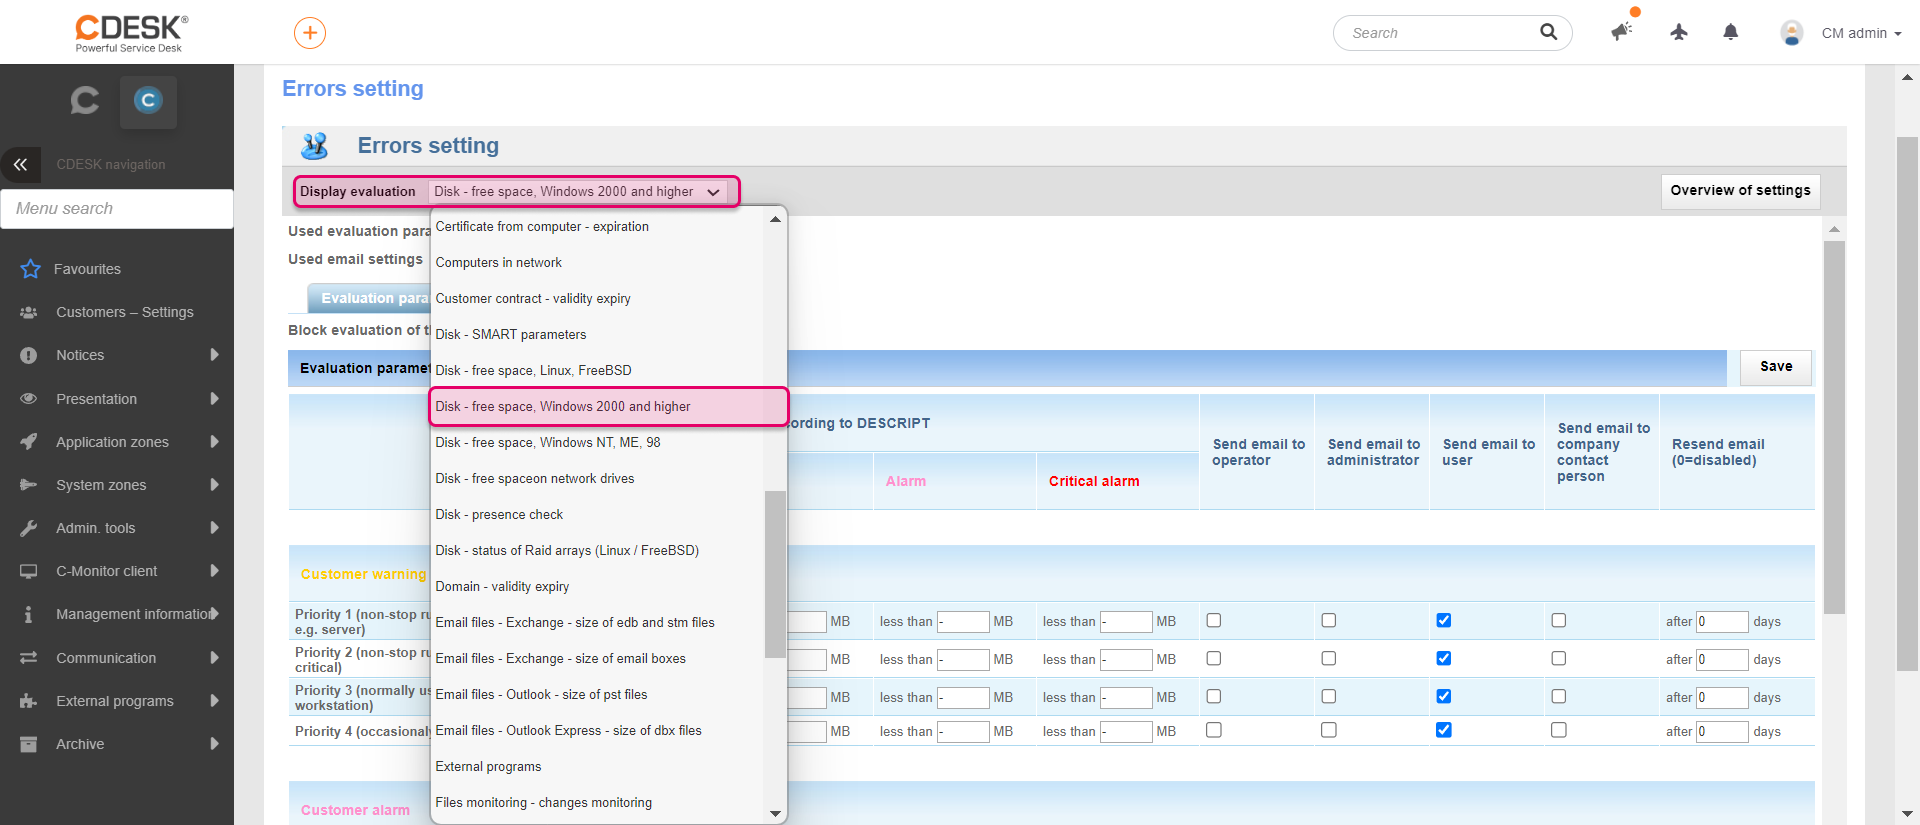The image size is (1920, 825).
Task: Click Priority 1 resend email days field
Action: pos(1722,622)
